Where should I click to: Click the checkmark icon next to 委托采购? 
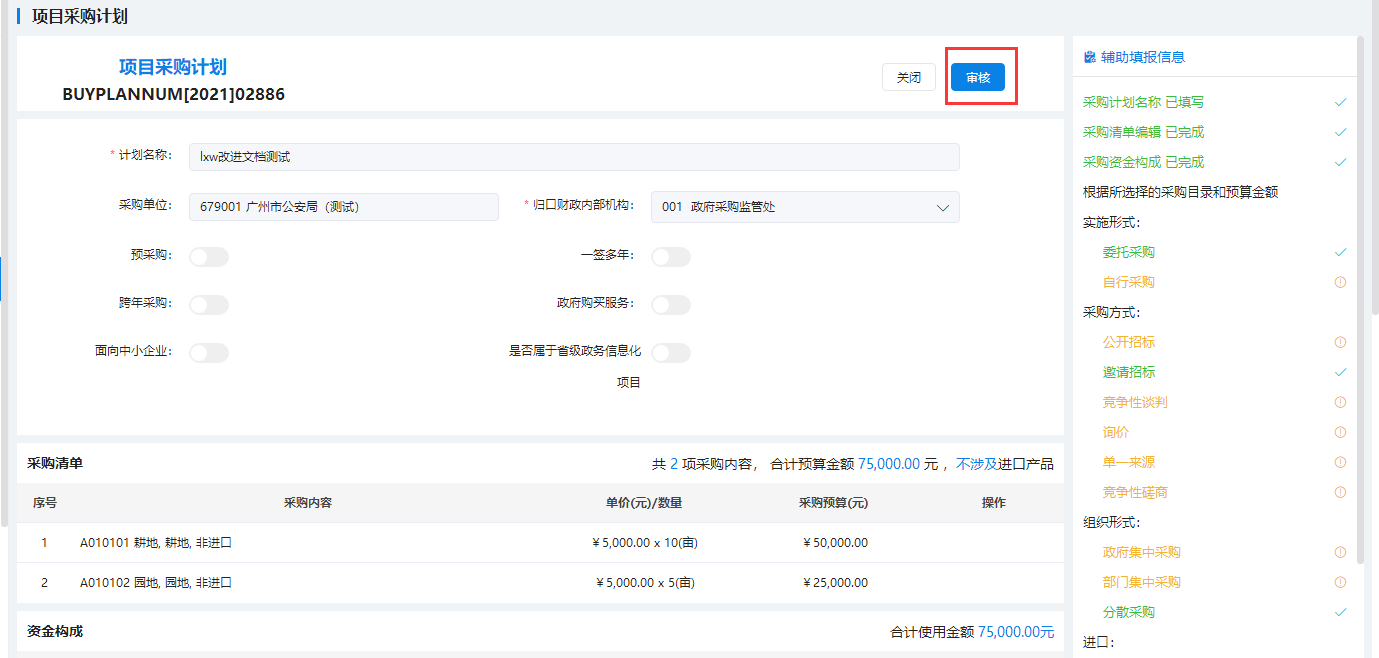tap(1340, 252)
